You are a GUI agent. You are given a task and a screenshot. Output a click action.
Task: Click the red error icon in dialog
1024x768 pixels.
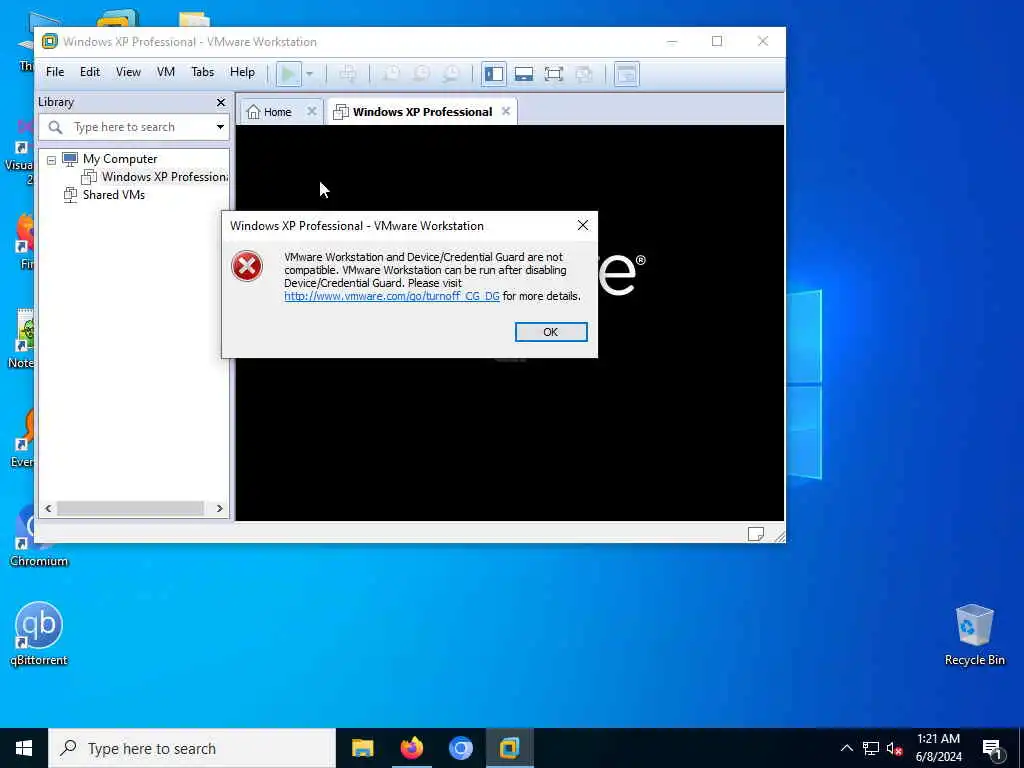pos(247,266)
